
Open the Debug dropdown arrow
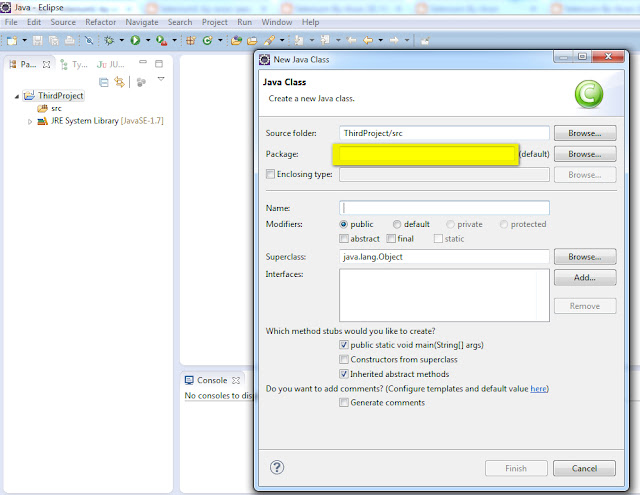tap(121, 40)
